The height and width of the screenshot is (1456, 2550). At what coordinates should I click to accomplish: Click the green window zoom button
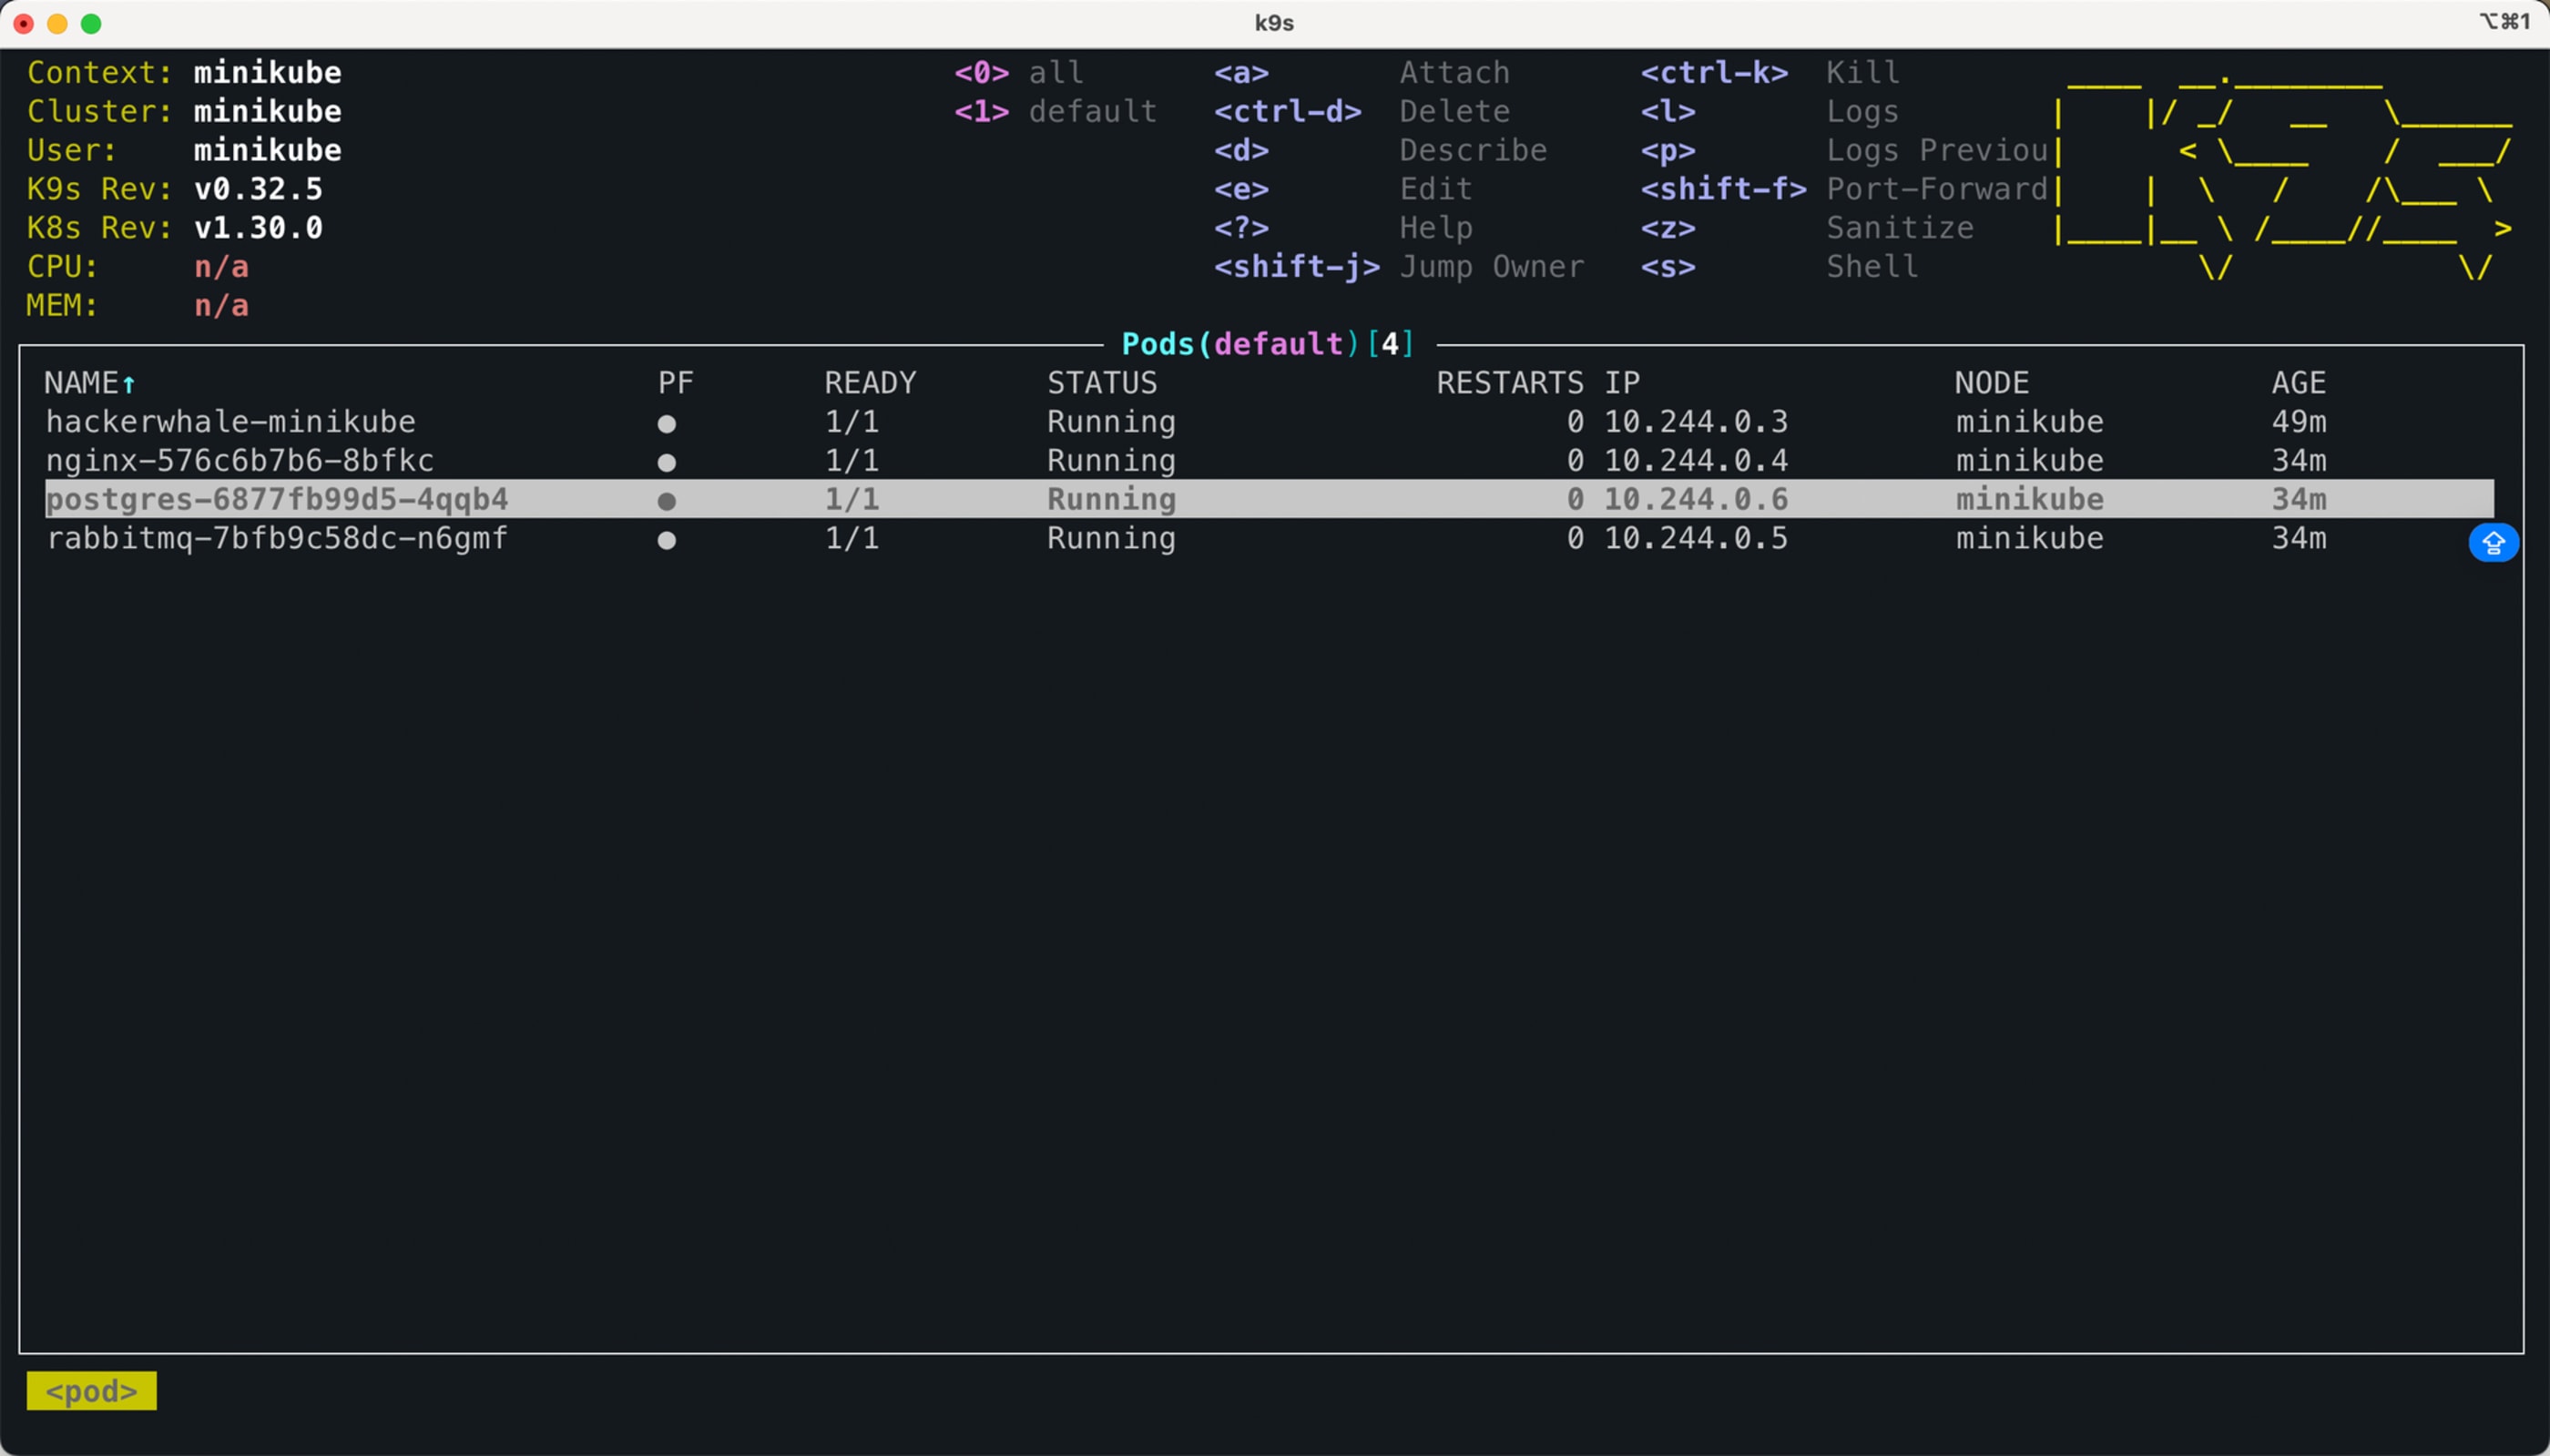91,24
